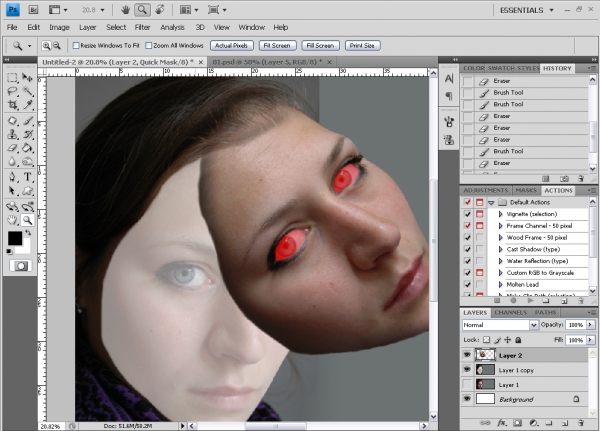
Task: Click the horizontal canvas scrollbar thumb
Action: tap(276, 426)
